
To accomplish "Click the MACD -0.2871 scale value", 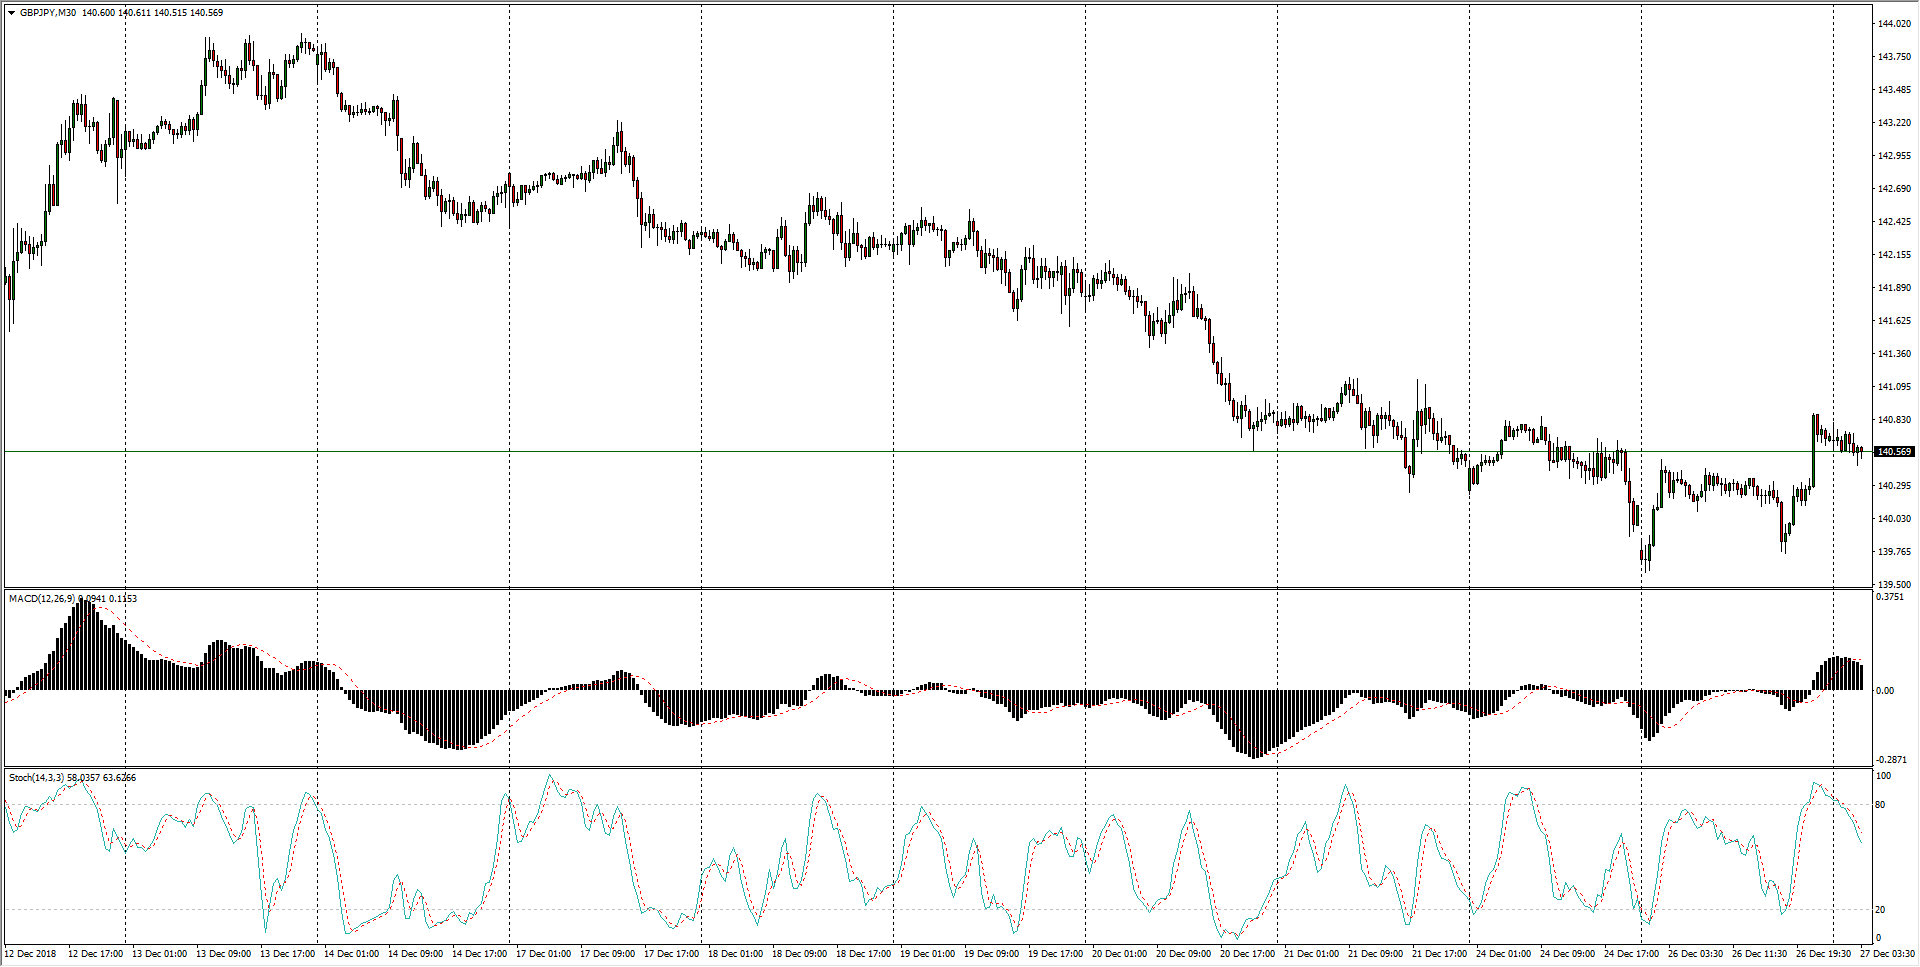I will tap(1891, 760).
